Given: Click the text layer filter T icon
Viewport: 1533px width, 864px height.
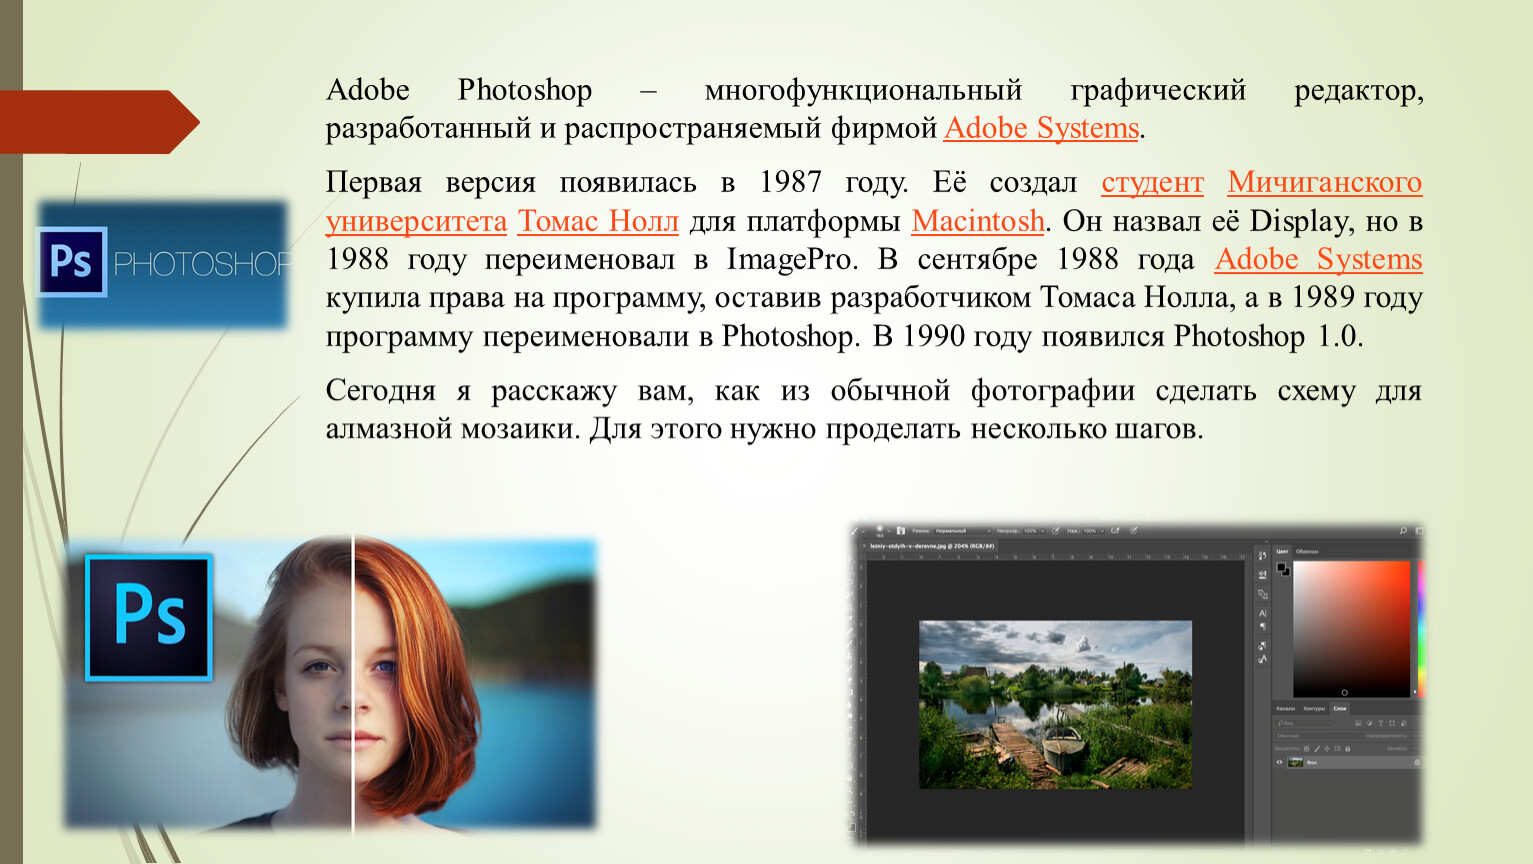Looking at the screenshot, I should [1380, 723].
